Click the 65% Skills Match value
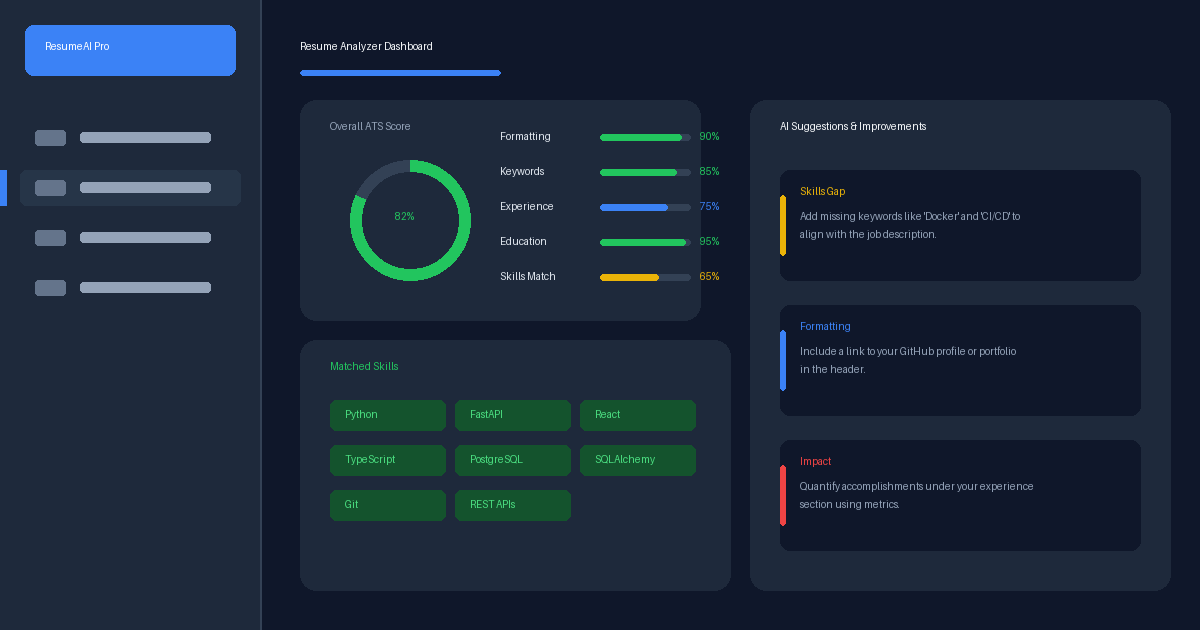1200x630 pixels. point(709,277)
